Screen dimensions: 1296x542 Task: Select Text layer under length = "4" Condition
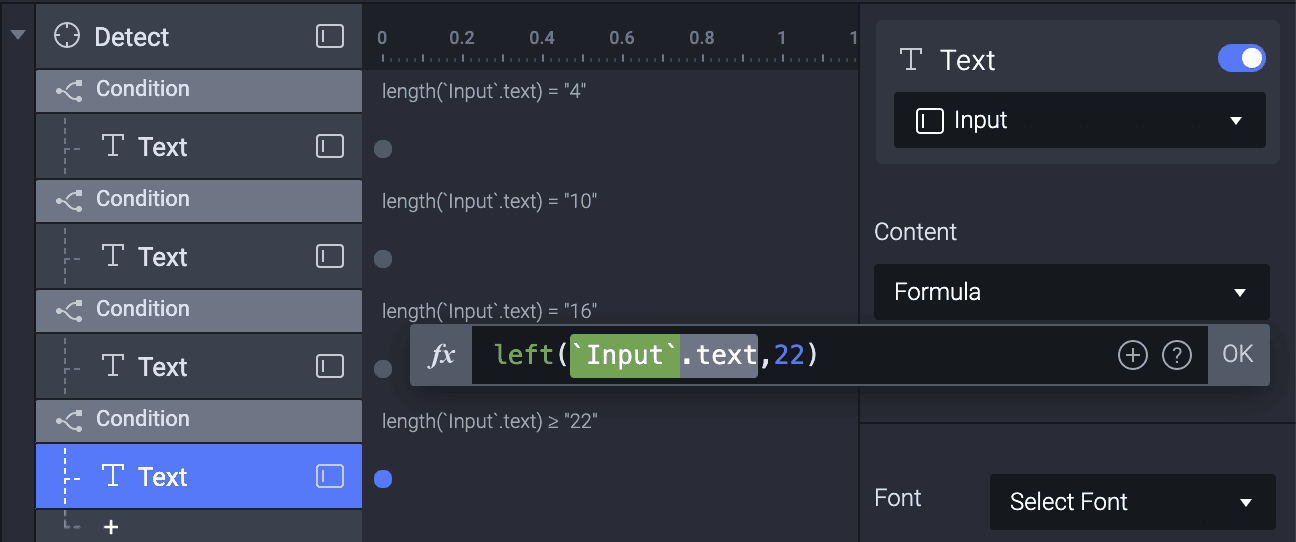(x=199, y=147)
